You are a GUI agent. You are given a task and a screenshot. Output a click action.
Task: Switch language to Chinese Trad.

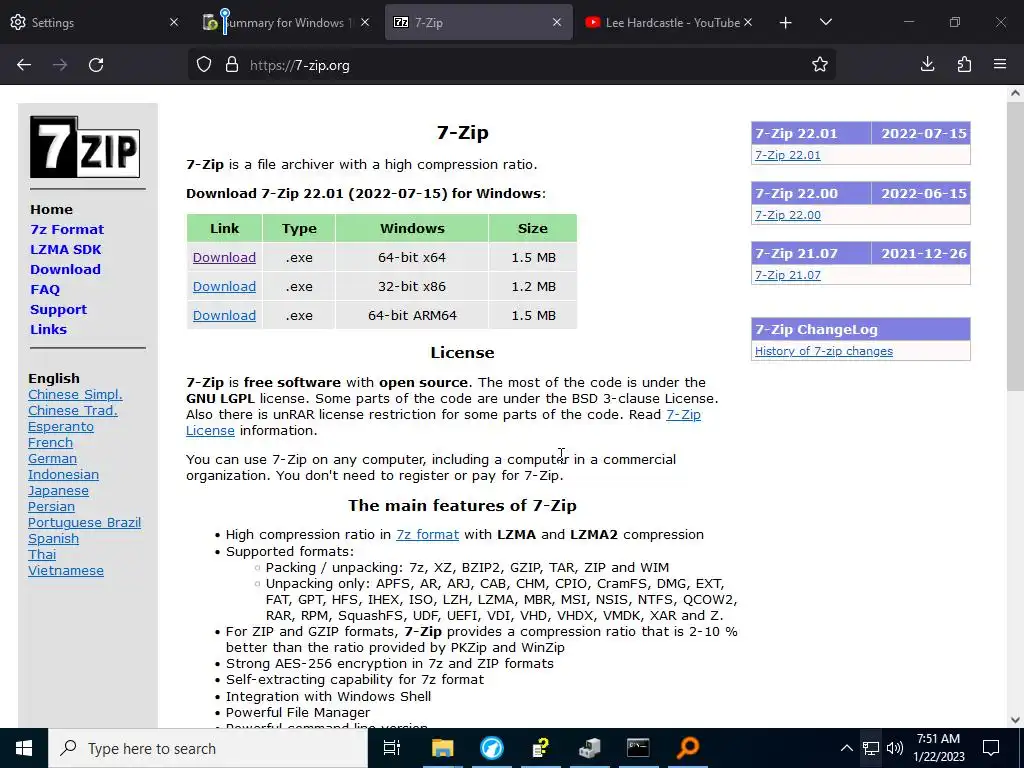[x=72, y=410]
